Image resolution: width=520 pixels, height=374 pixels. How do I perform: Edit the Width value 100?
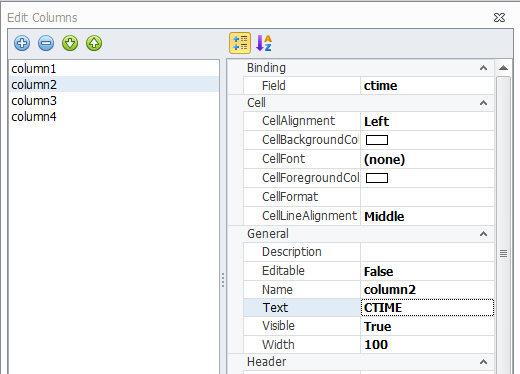pyautogui.click(x=427, y=345)
